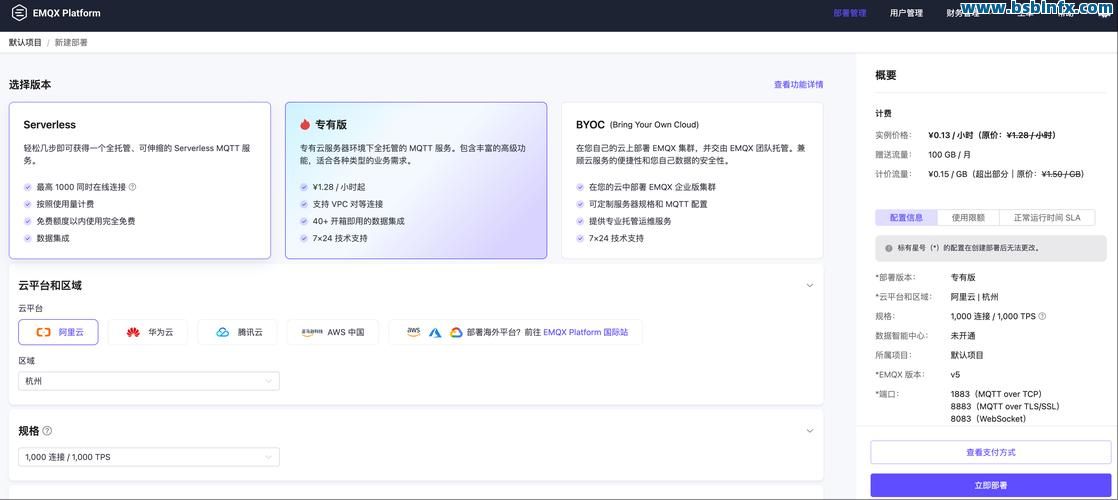The width and height of the screenshot is (1118, 500).
Task: Switch to the 使用限额 tab
Action: click(967, 217)
